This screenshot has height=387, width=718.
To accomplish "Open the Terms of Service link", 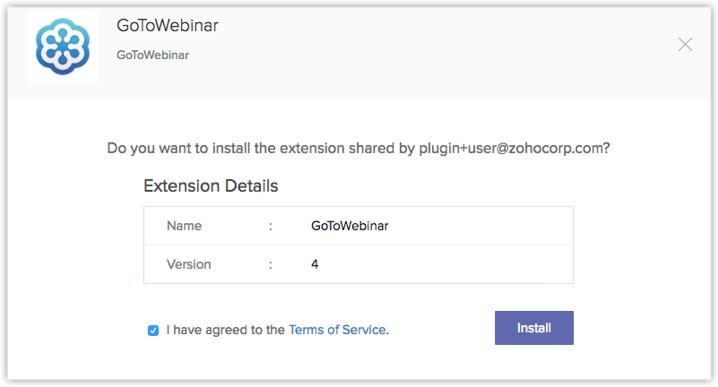I will point(337,330).
